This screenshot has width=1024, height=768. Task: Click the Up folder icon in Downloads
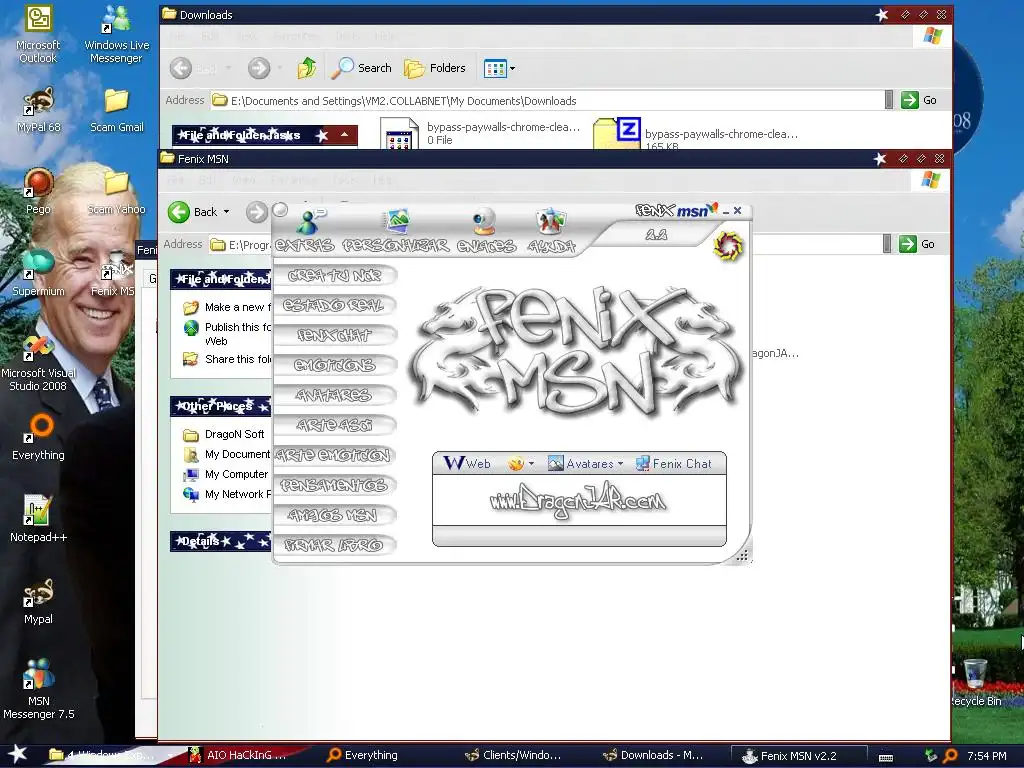pyautogui.click(x=306, y=68)
